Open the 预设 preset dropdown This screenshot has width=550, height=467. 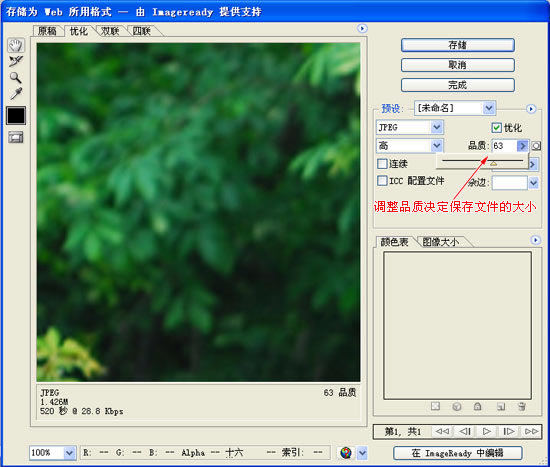coord(455,108)
